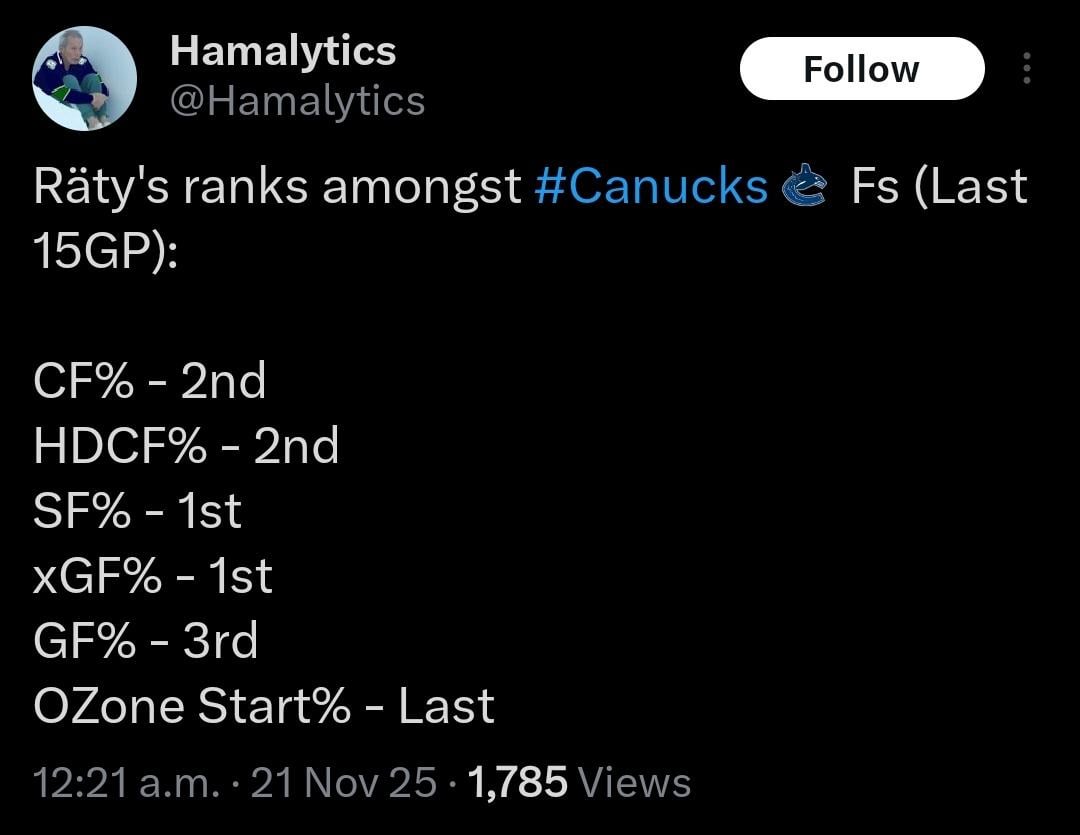
Task: Open the tweet author's profile picture
Action: (x=85, y=77)
